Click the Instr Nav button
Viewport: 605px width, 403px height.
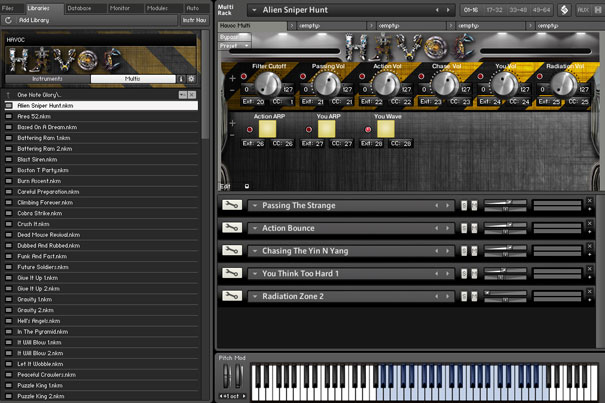point(193,20)
